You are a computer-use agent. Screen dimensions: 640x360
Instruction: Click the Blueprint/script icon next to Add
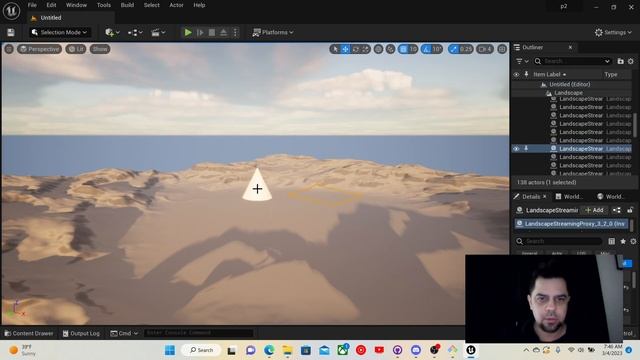click(616, 210)
